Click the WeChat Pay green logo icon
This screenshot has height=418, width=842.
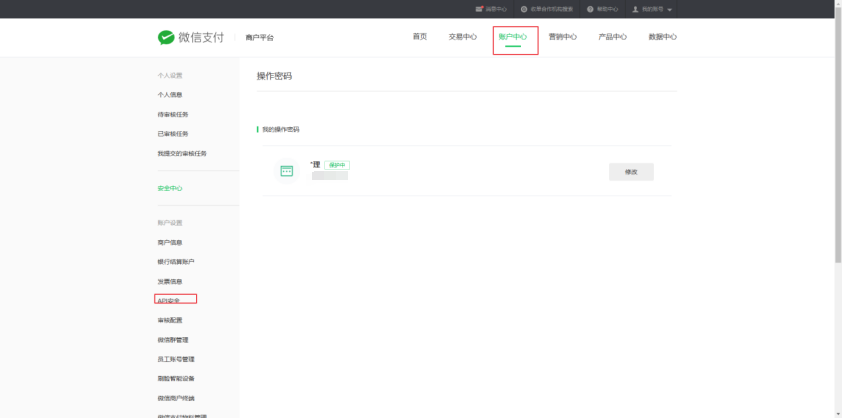166,37
